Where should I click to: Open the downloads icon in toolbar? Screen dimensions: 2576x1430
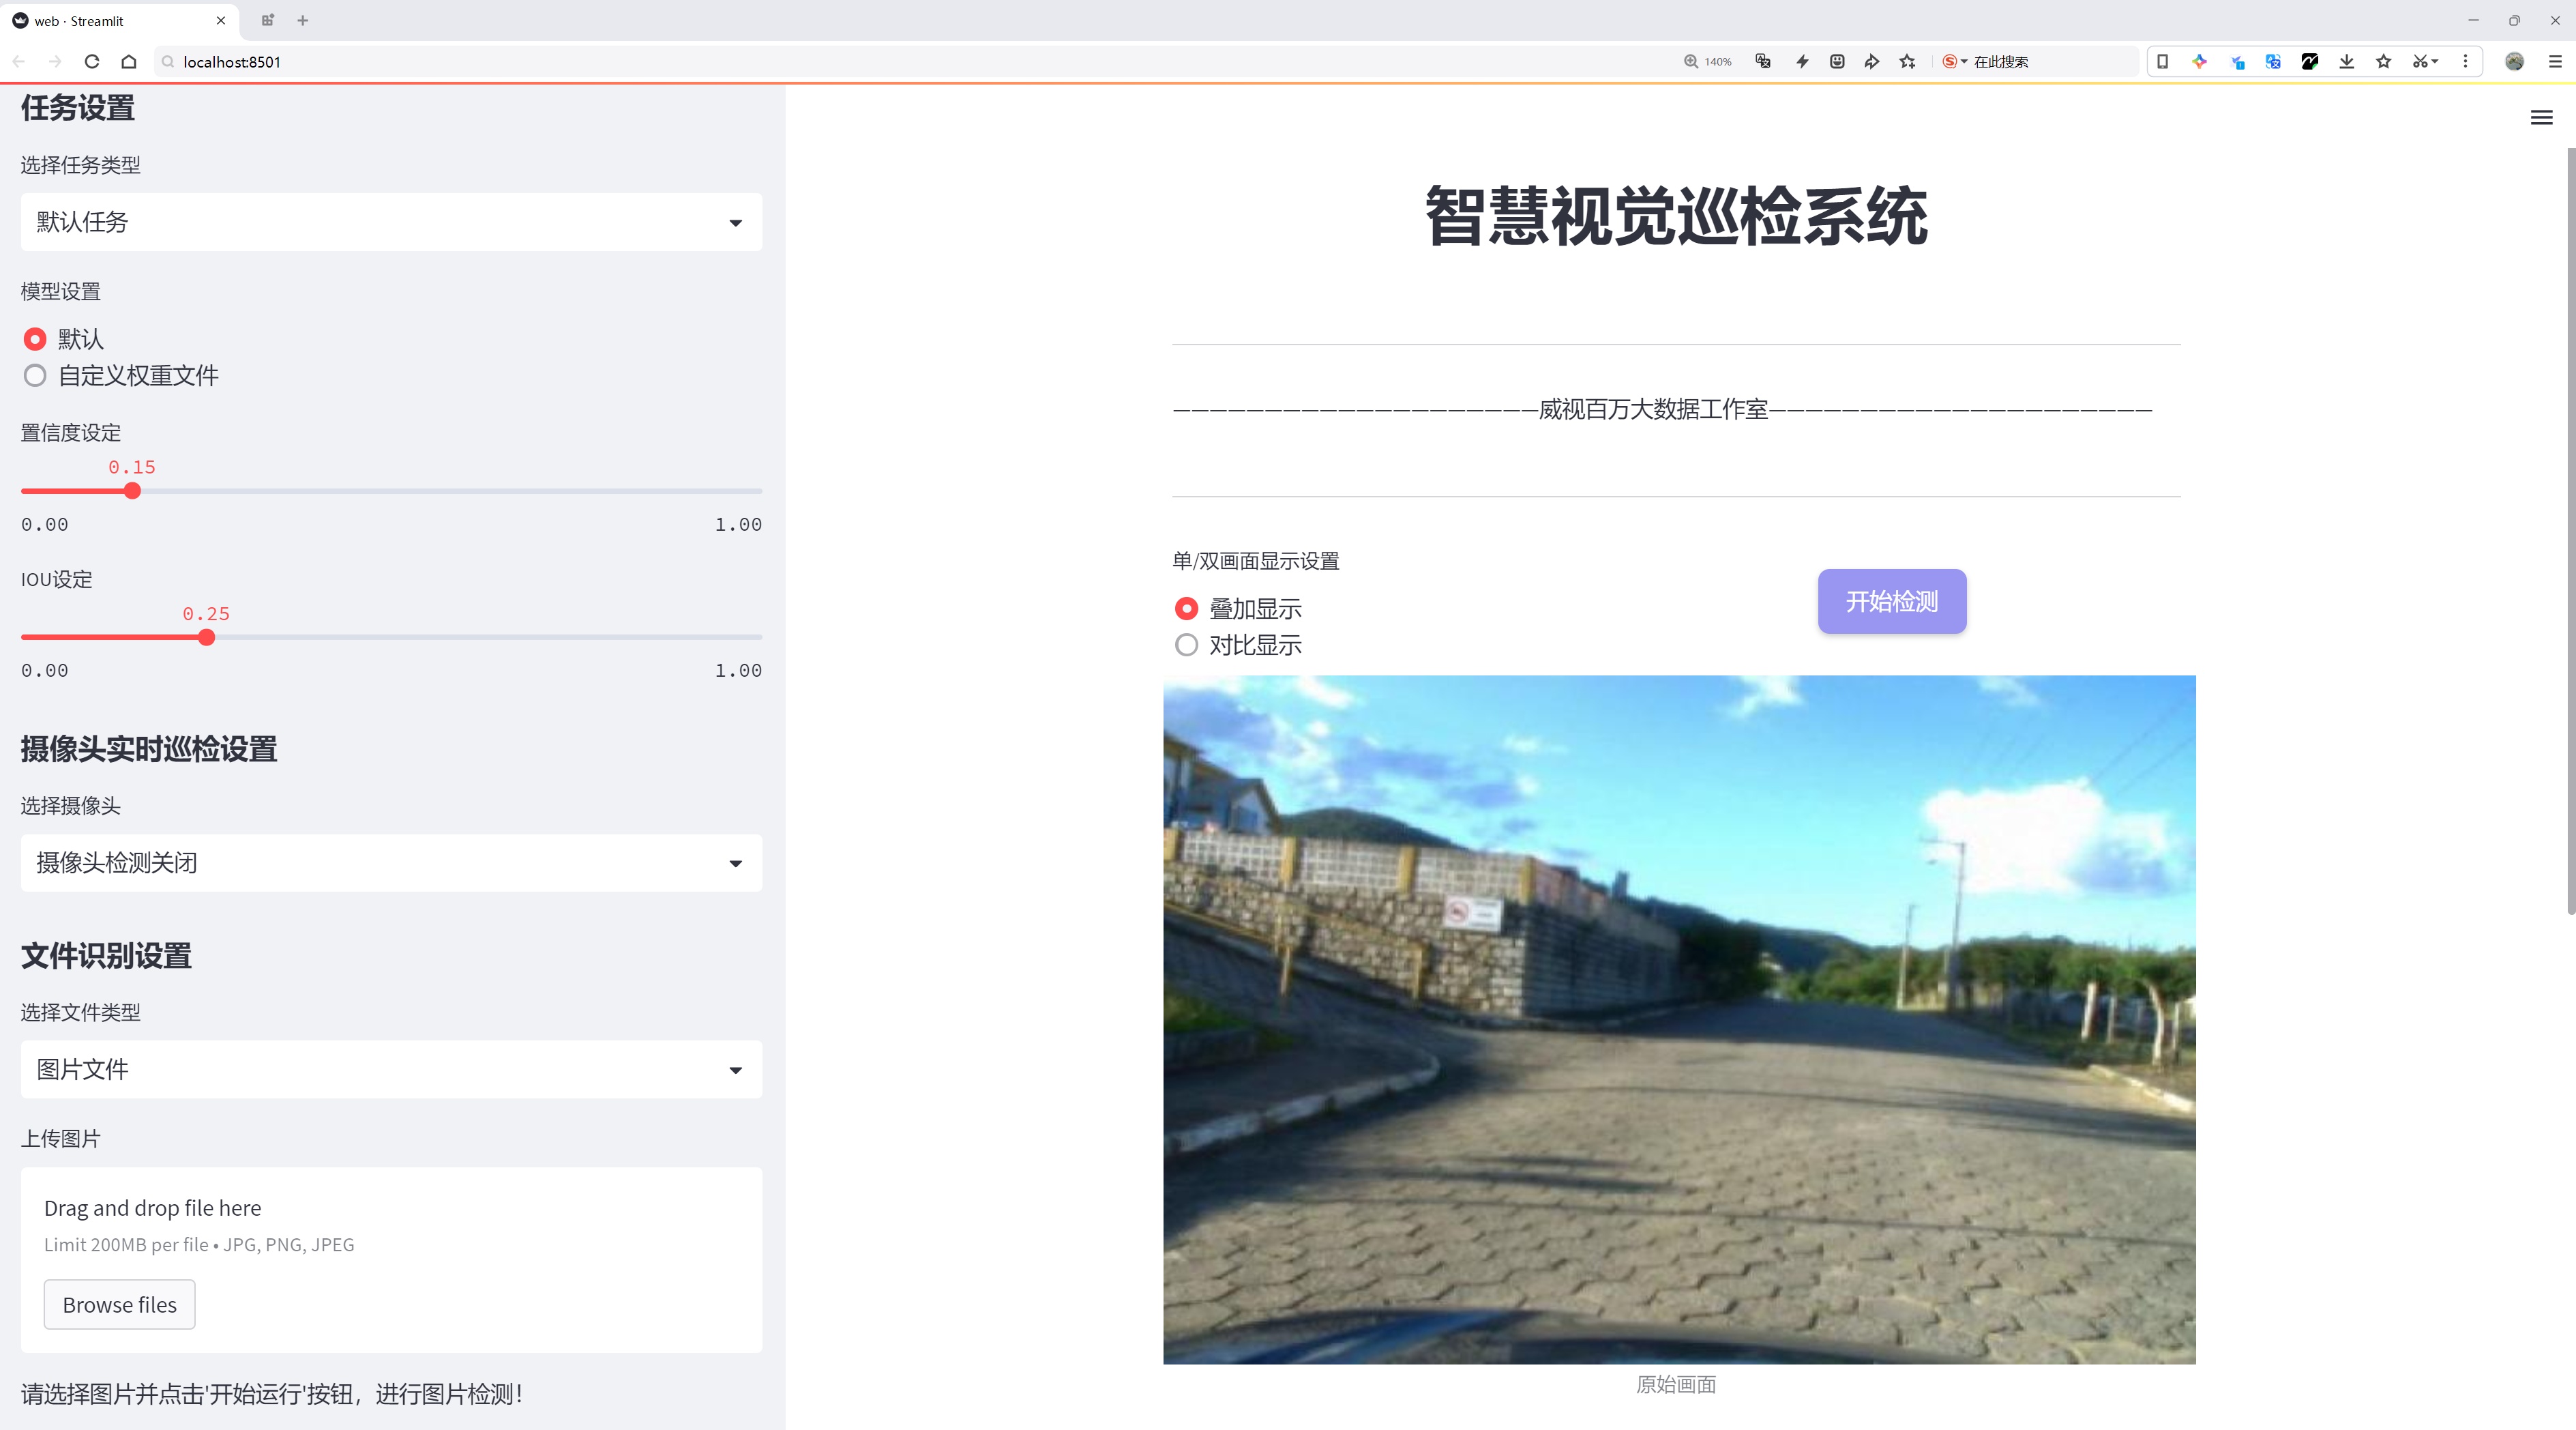(x=2346, y=62)
